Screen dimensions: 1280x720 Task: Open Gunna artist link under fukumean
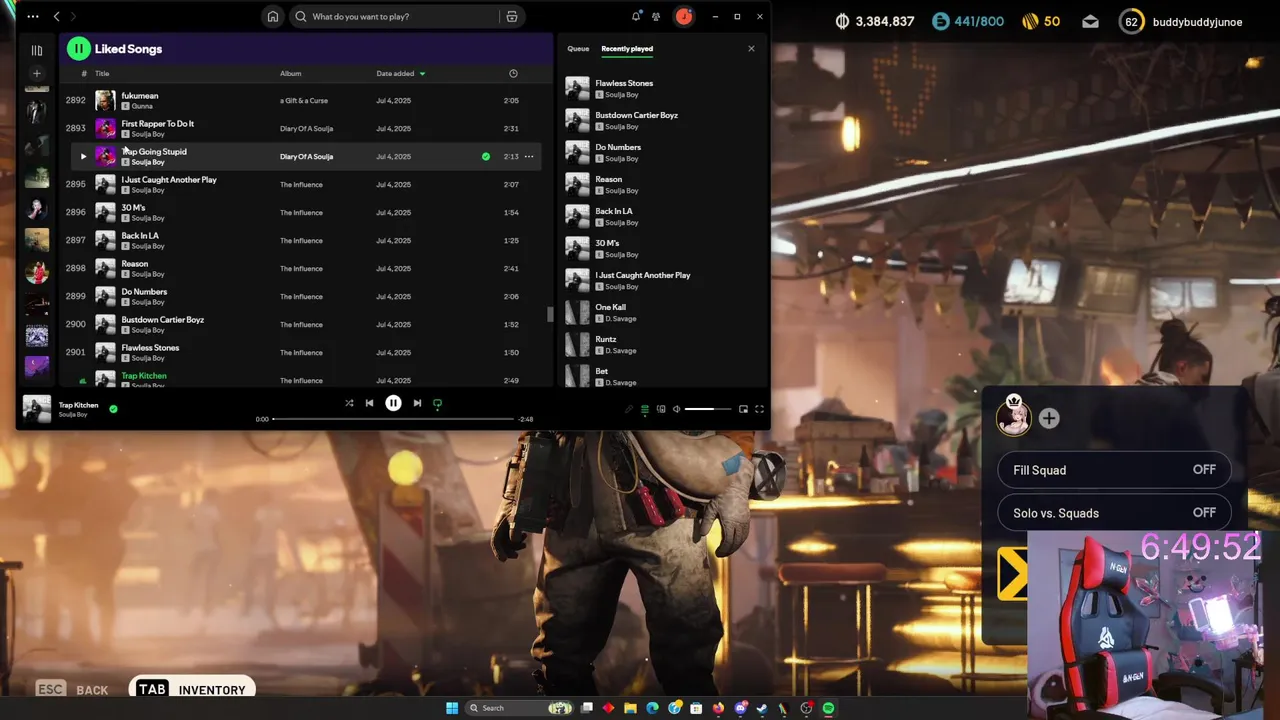[x=142, y=106]
